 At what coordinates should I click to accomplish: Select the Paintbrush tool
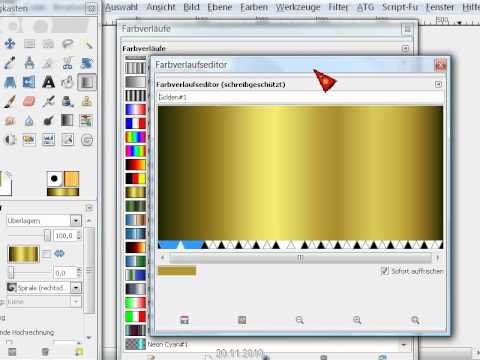[x=10, y=101]
